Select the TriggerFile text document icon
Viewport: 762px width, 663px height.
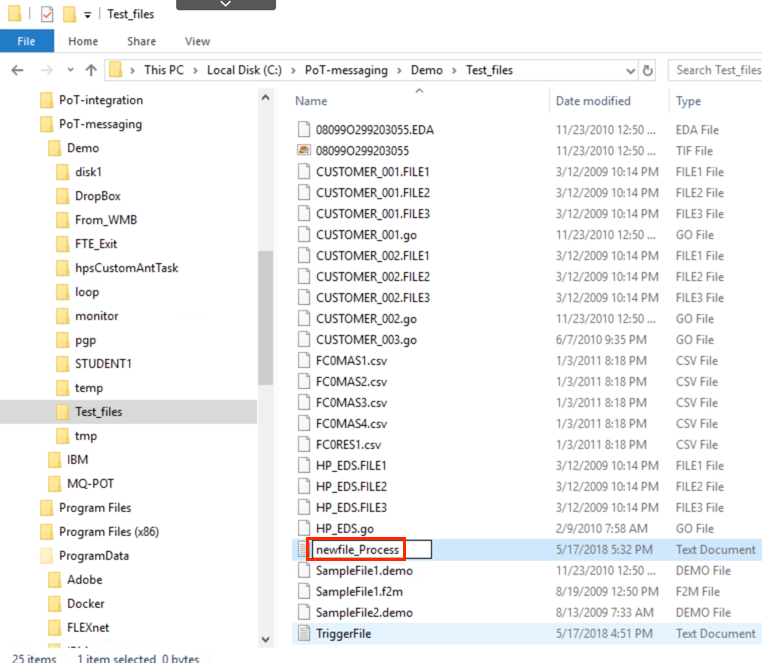[304, 633]
